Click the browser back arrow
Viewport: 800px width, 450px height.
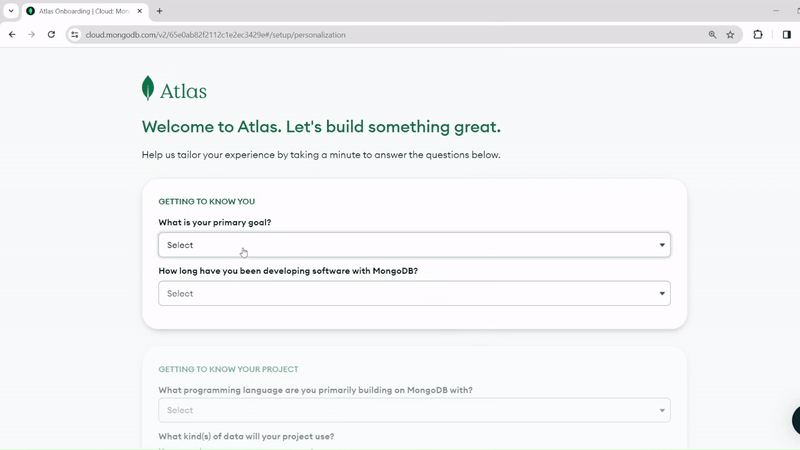12,35
